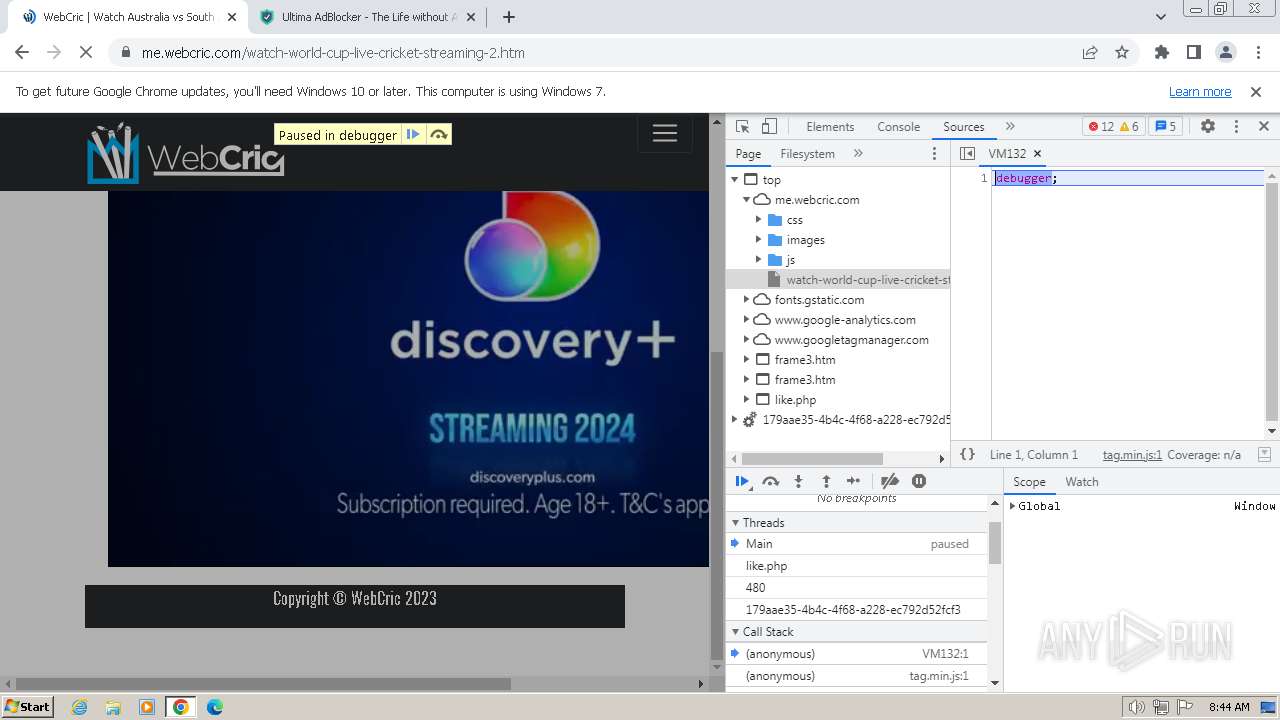
Task: Click the inspect element picker icon
Action: [x=742, y=127]
